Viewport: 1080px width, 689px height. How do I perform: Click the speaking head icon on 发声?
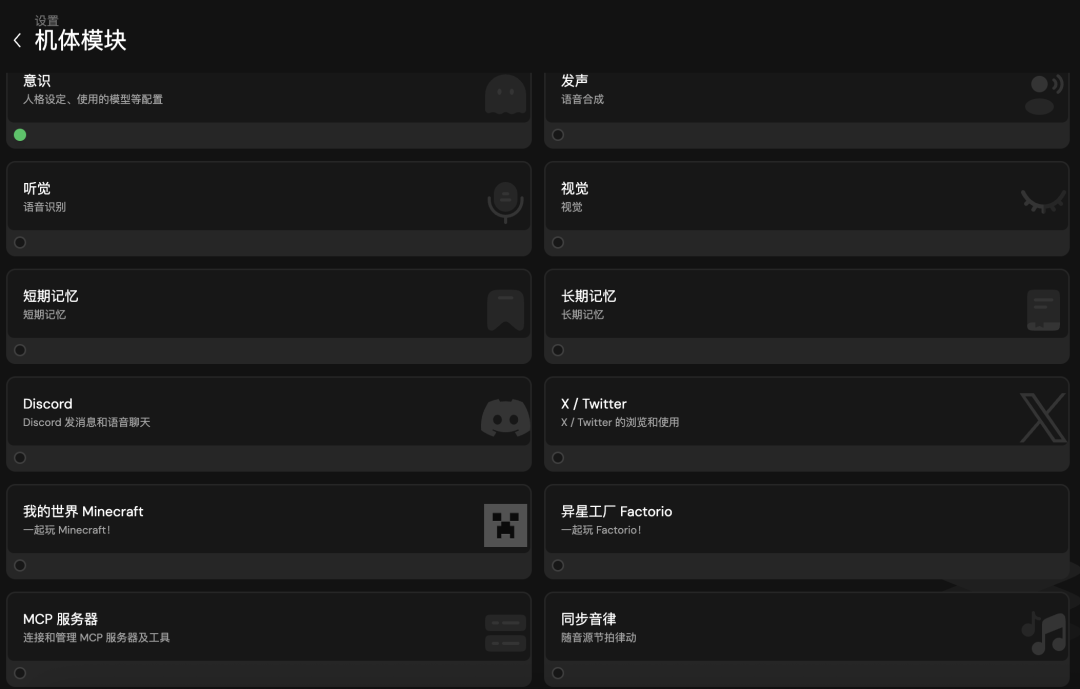click(x=1043, y=94)
